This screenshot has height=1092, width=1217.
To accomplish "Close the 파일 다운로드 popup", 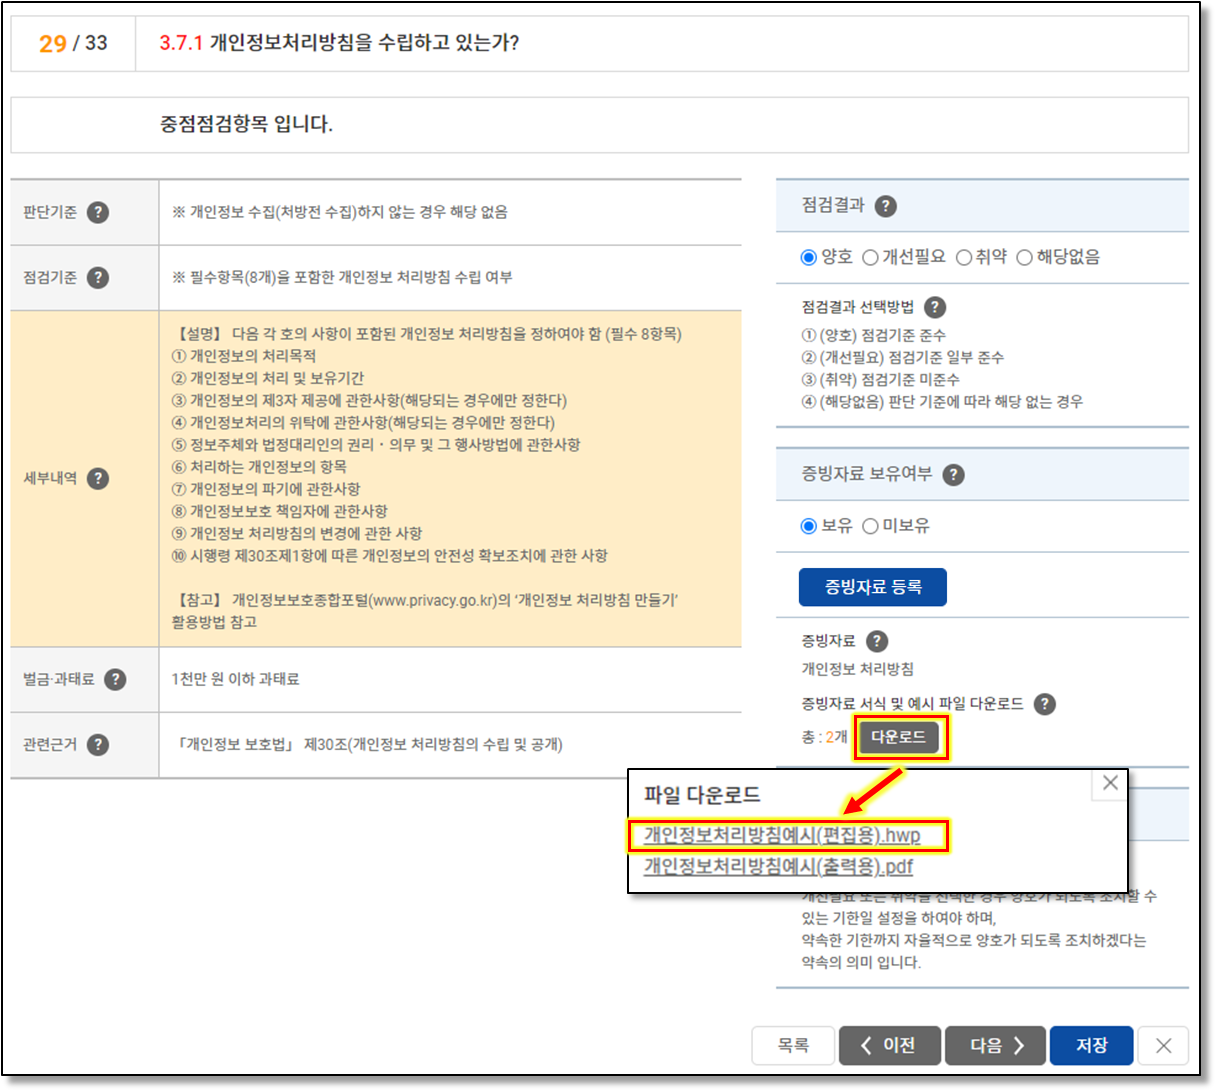I will point(1110,783).
